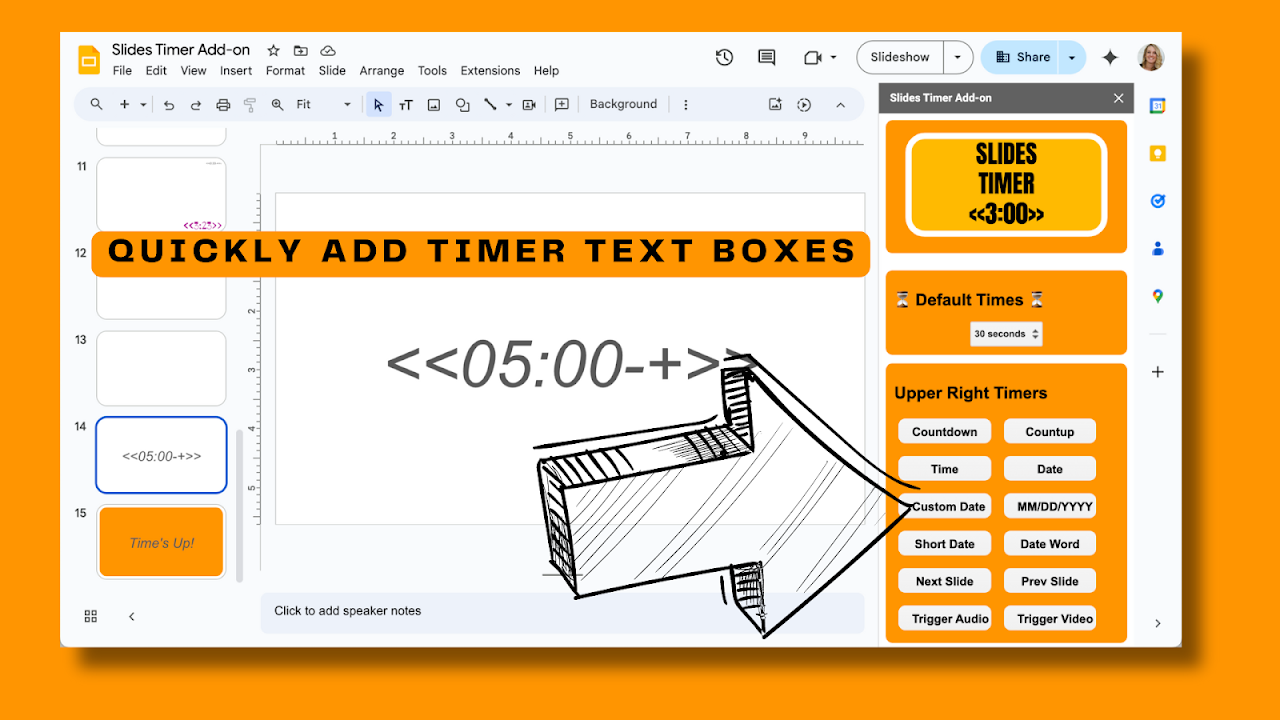
Task: Open the File menu
Action: pyautogui.click(x=122, y=71)
